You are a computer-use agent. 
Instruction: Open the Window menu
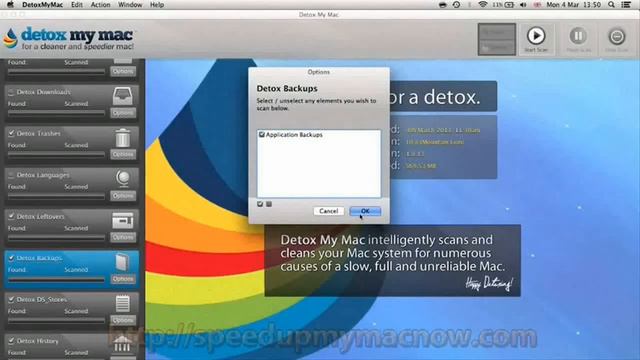(x=130, y=5)
